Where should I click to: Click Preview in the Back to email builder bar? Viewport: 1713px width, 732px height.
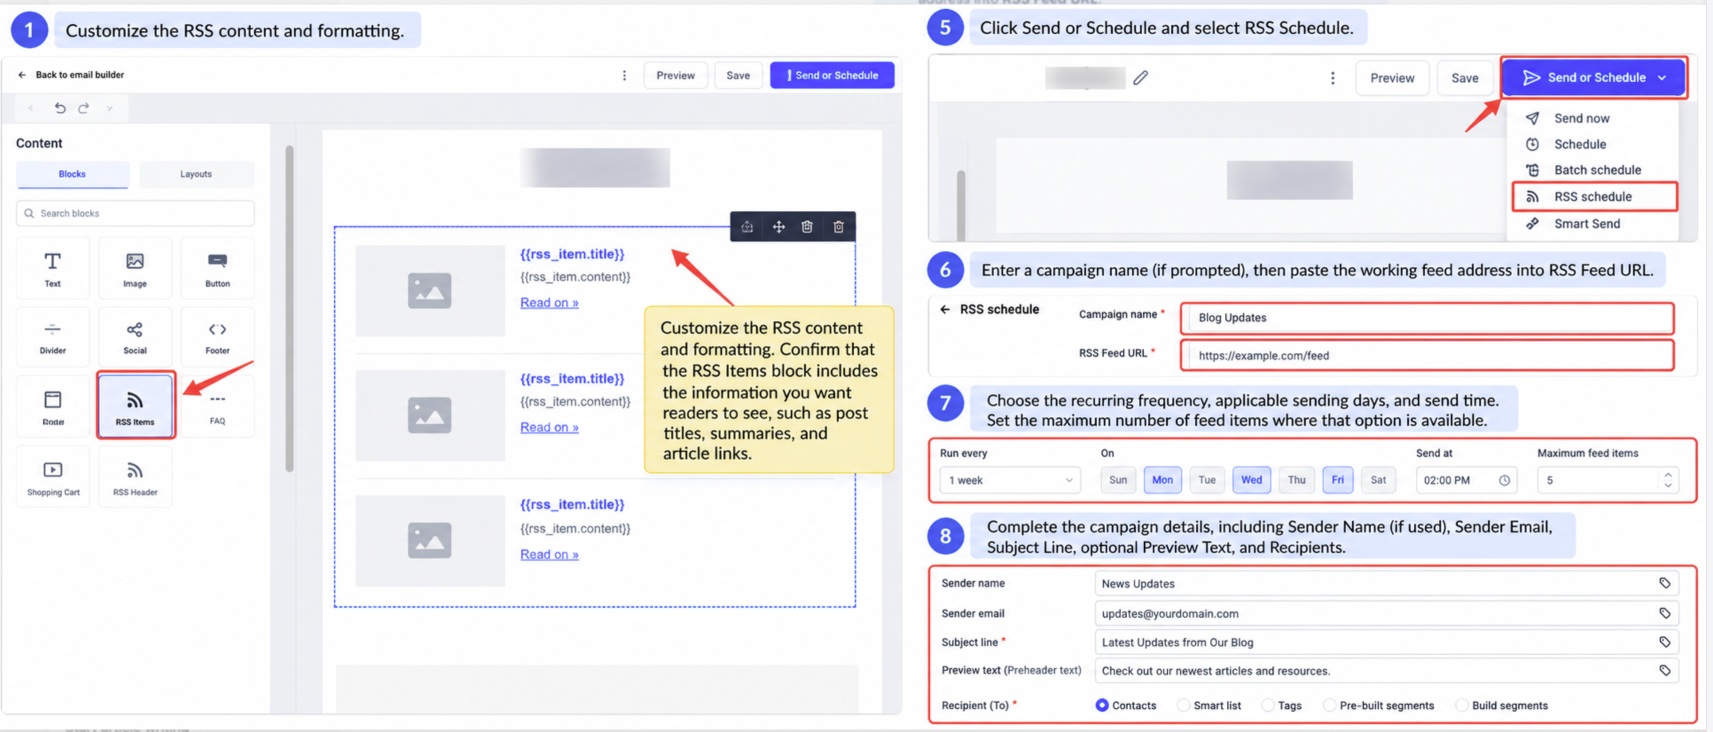(x=676, y=76)
